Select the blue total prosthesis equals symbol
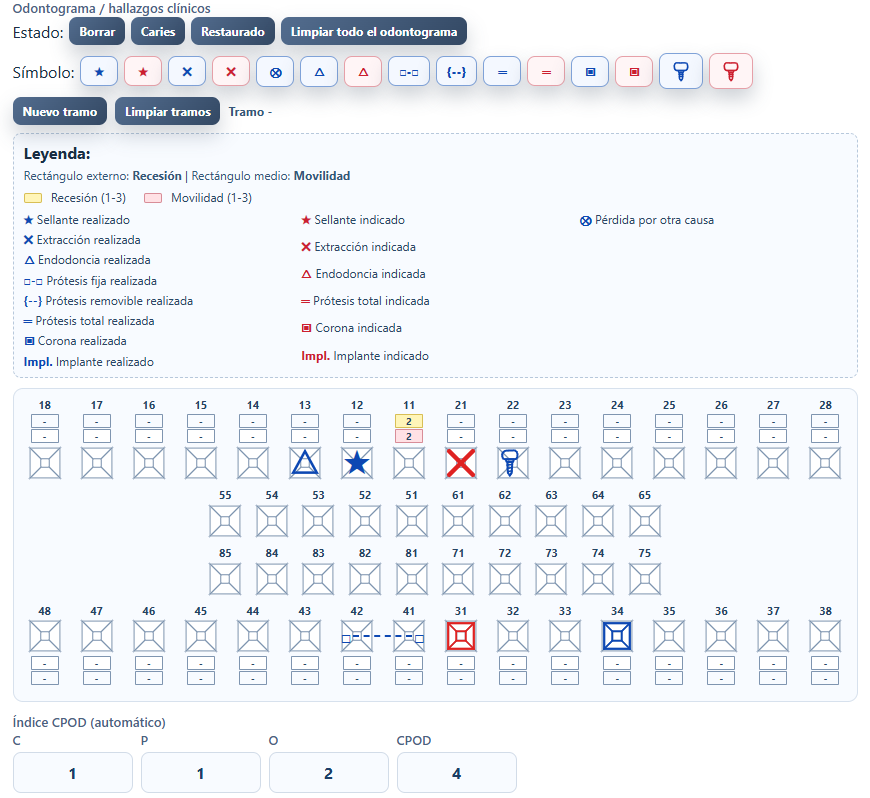The image size is (870, 798). [x=502, y=72]
